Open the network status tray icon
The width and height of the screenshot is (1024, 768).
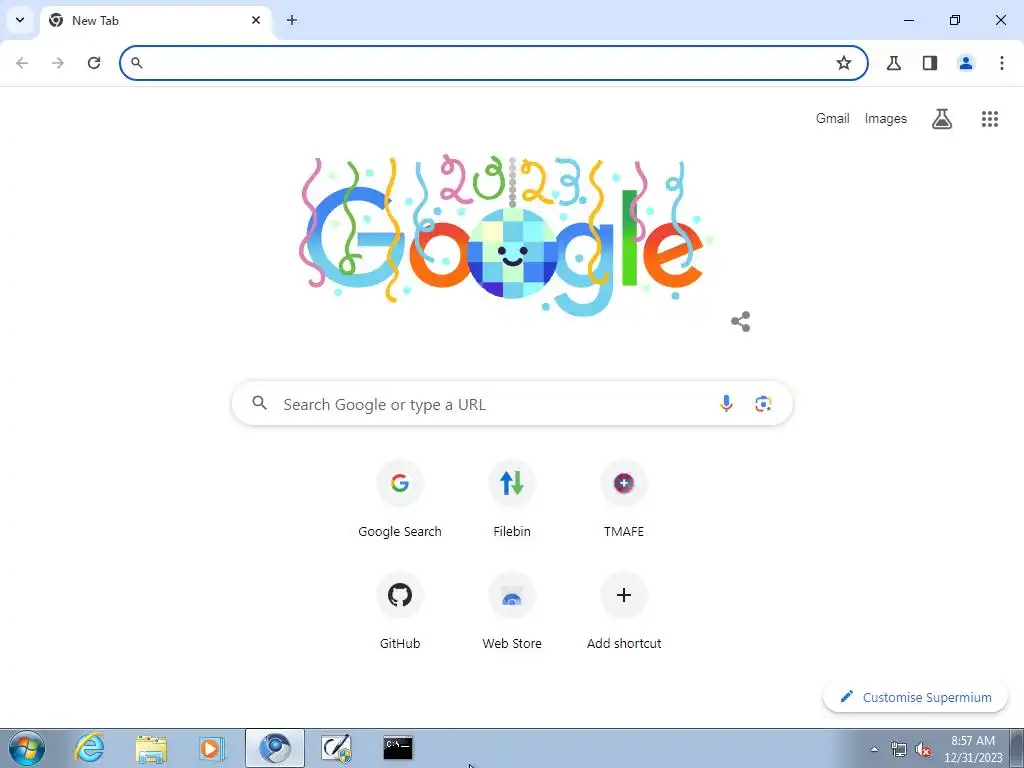(899, 749)
